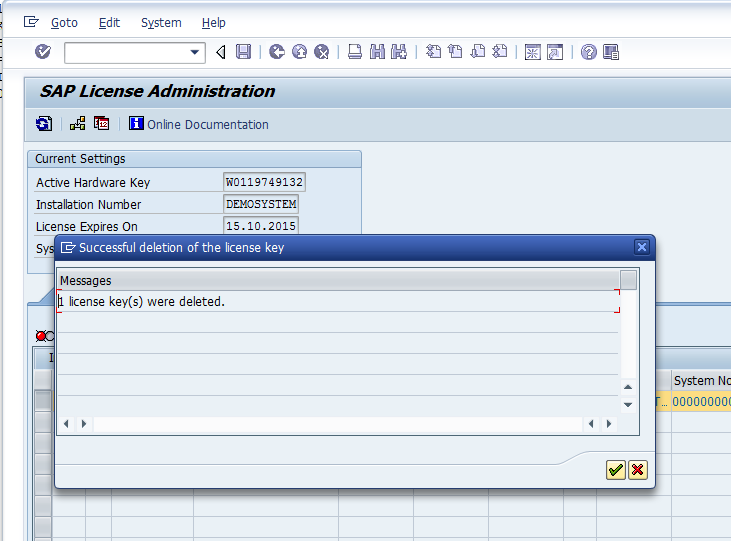Viewport: 731px width, 541px height.
Task: Click the green Back arrow icon
Action: 277,51
